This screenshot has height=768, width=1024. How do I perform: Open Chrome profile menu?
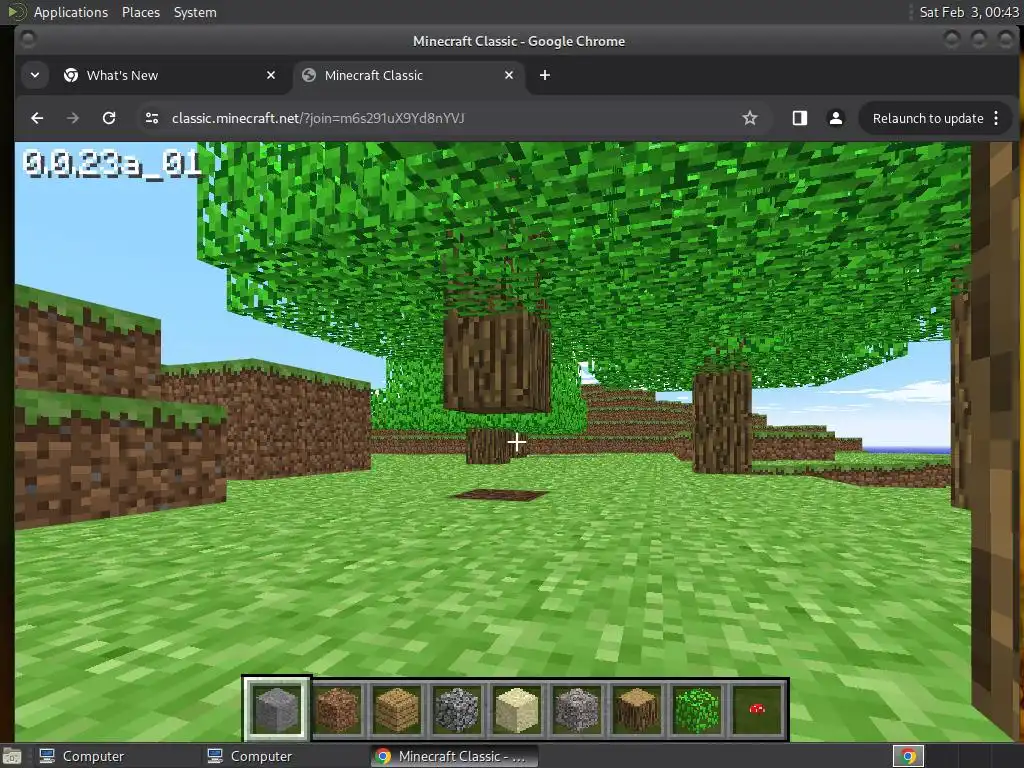835,118
